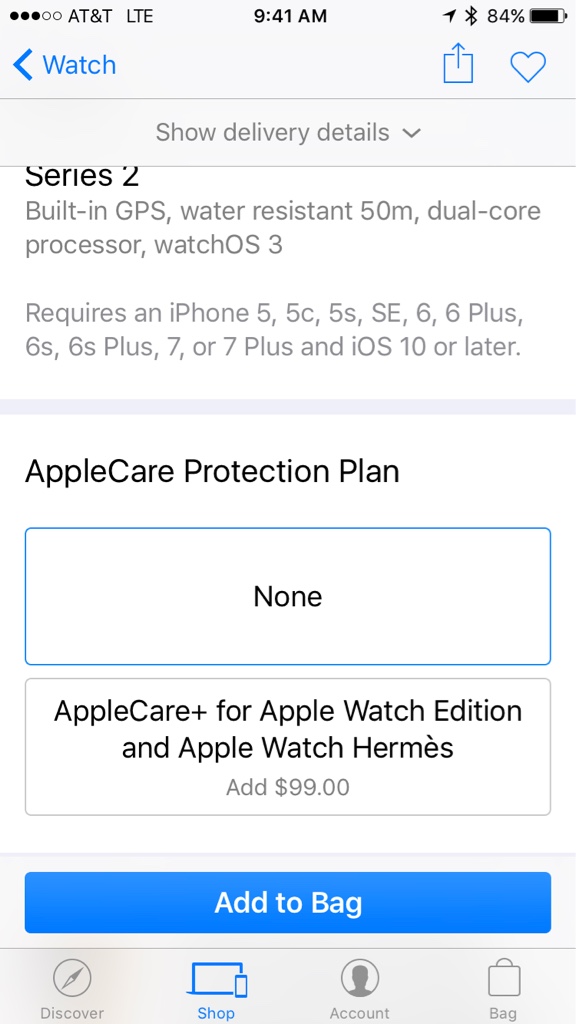Tap the Add $99.00 price text
The image size is (576, 1024).
point(288,787)
